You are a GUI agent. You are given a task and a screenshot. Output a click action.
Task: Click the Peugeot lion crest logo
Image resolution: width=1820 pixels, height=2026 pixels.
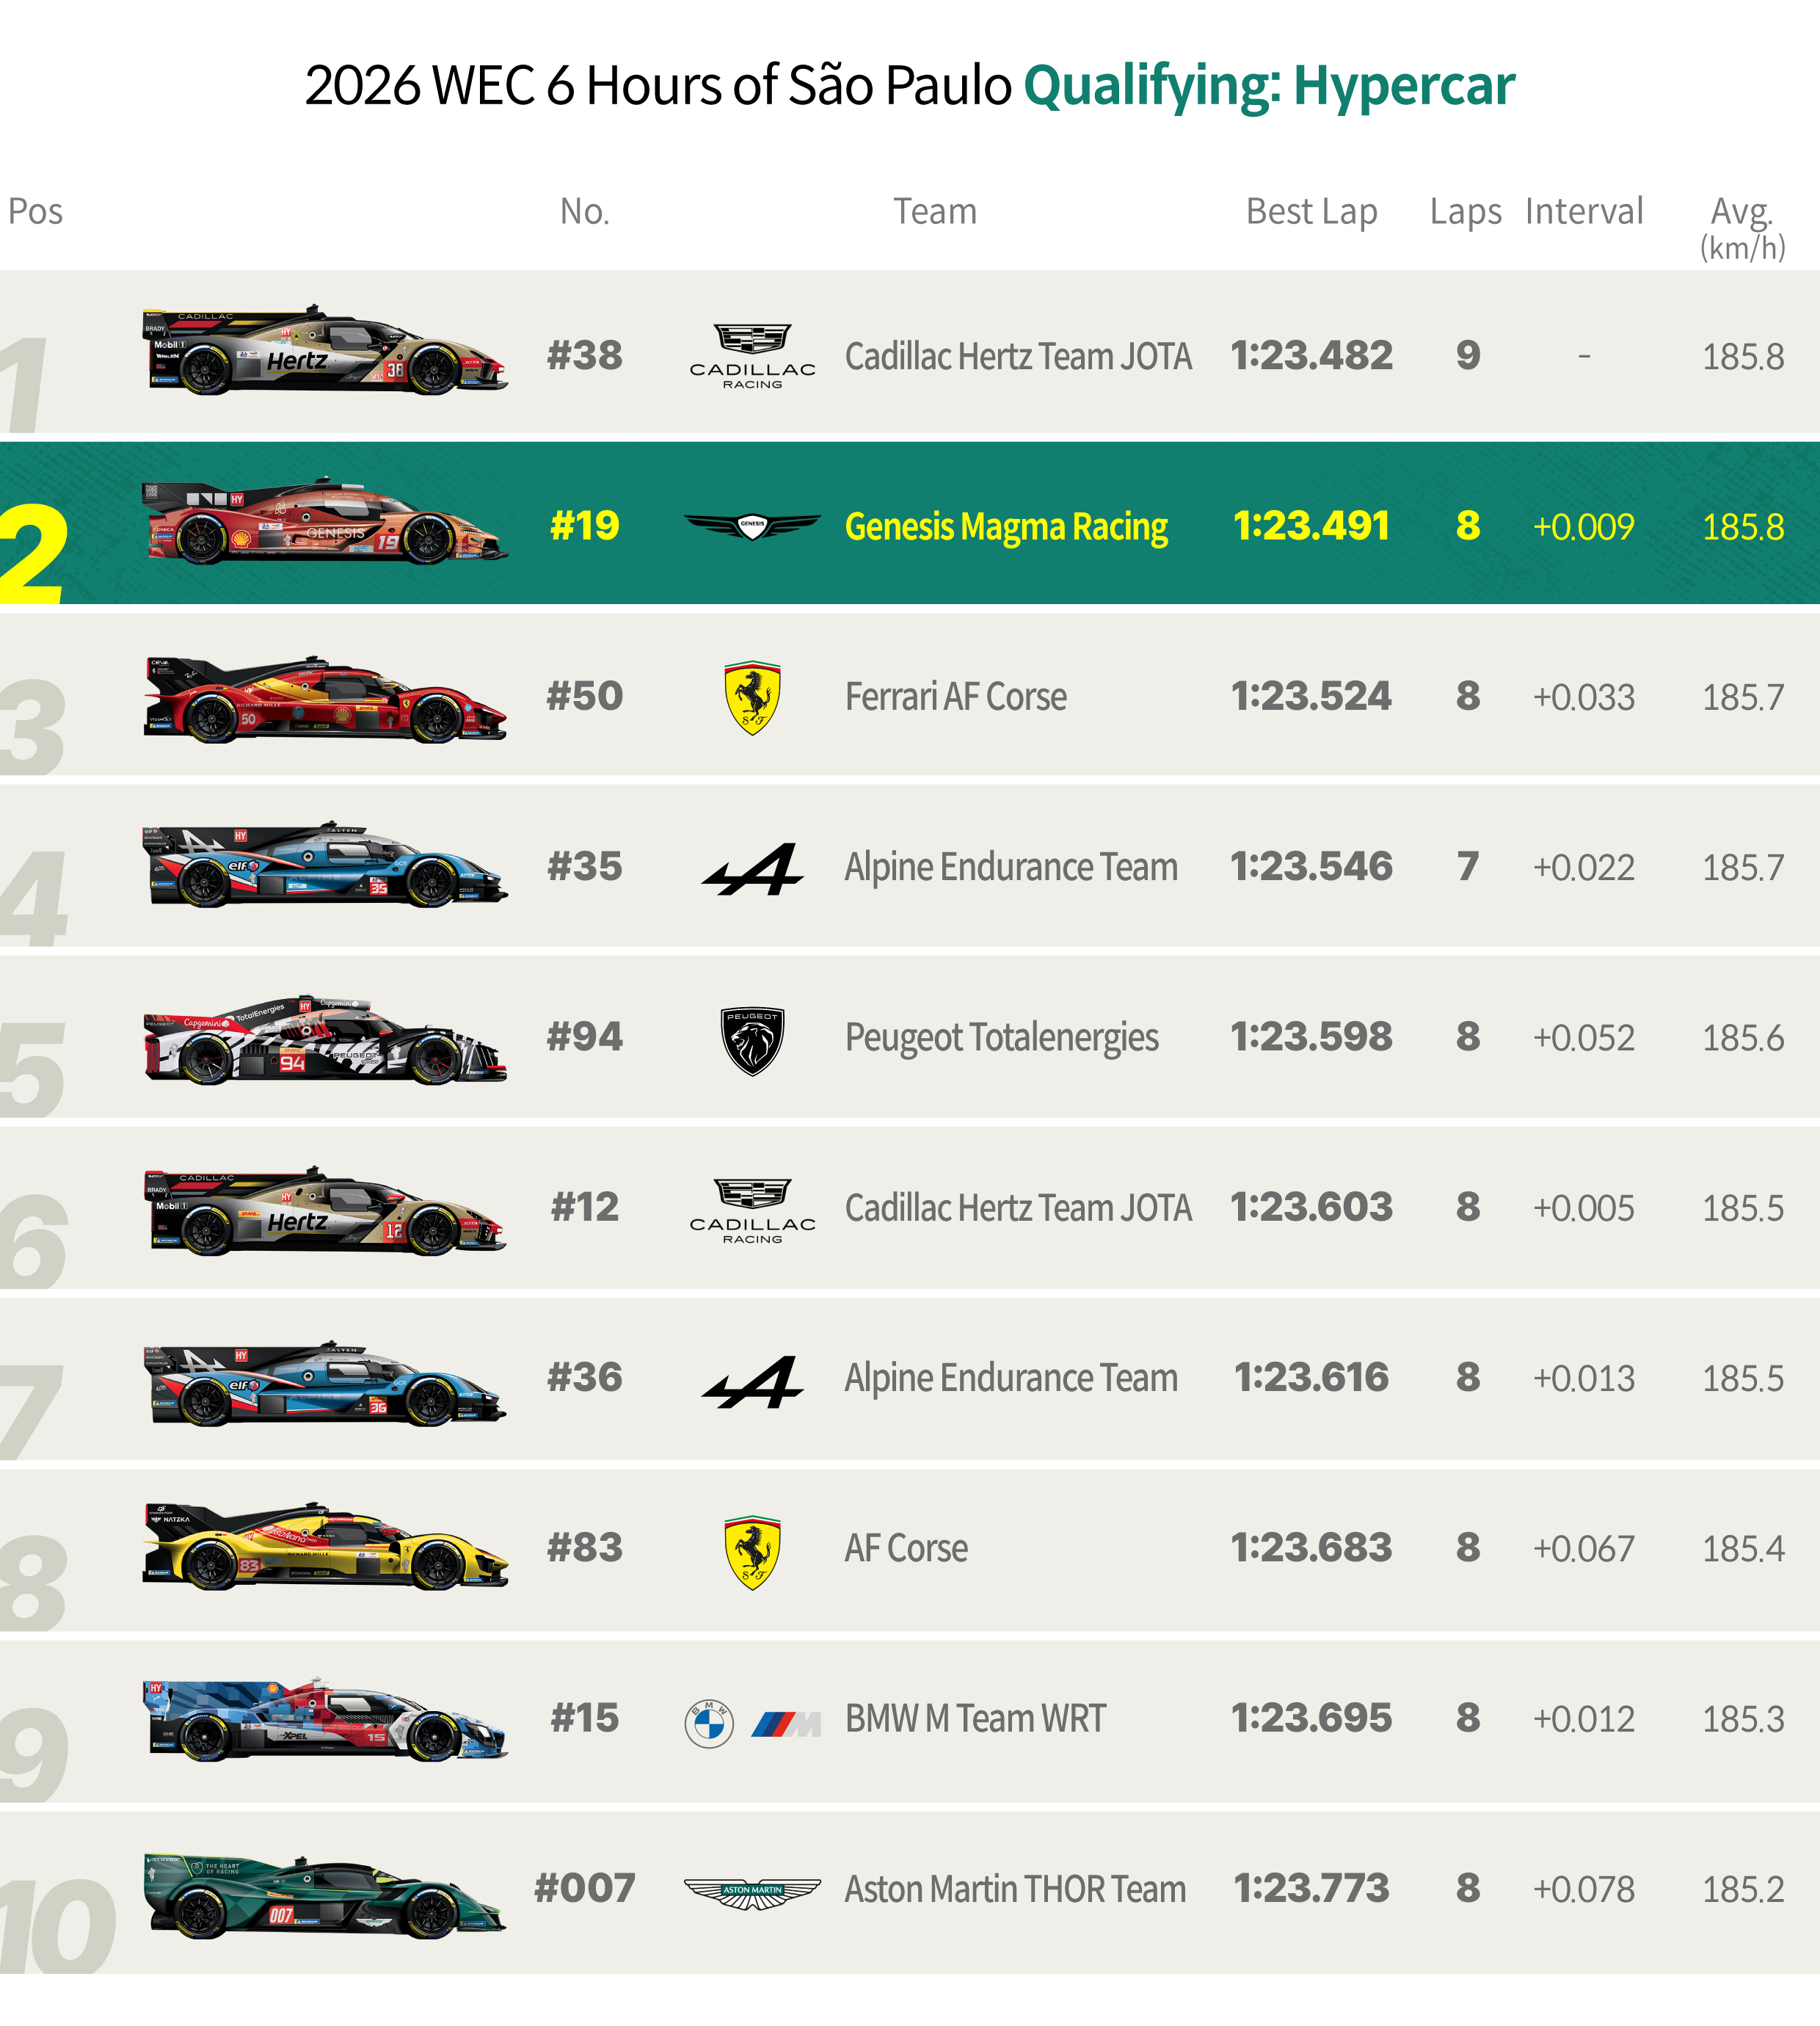tap(752, 1040)
